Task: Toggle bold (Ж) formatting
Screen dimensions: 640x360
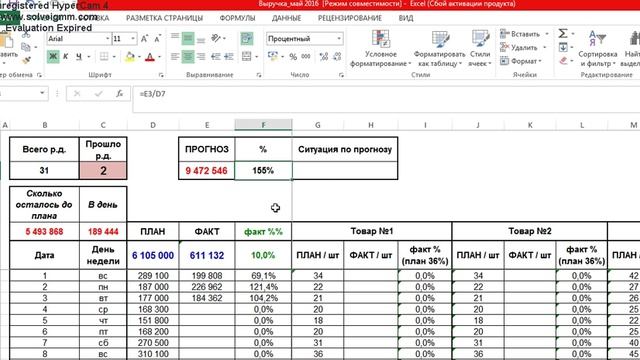Action: tap(53, 57)
